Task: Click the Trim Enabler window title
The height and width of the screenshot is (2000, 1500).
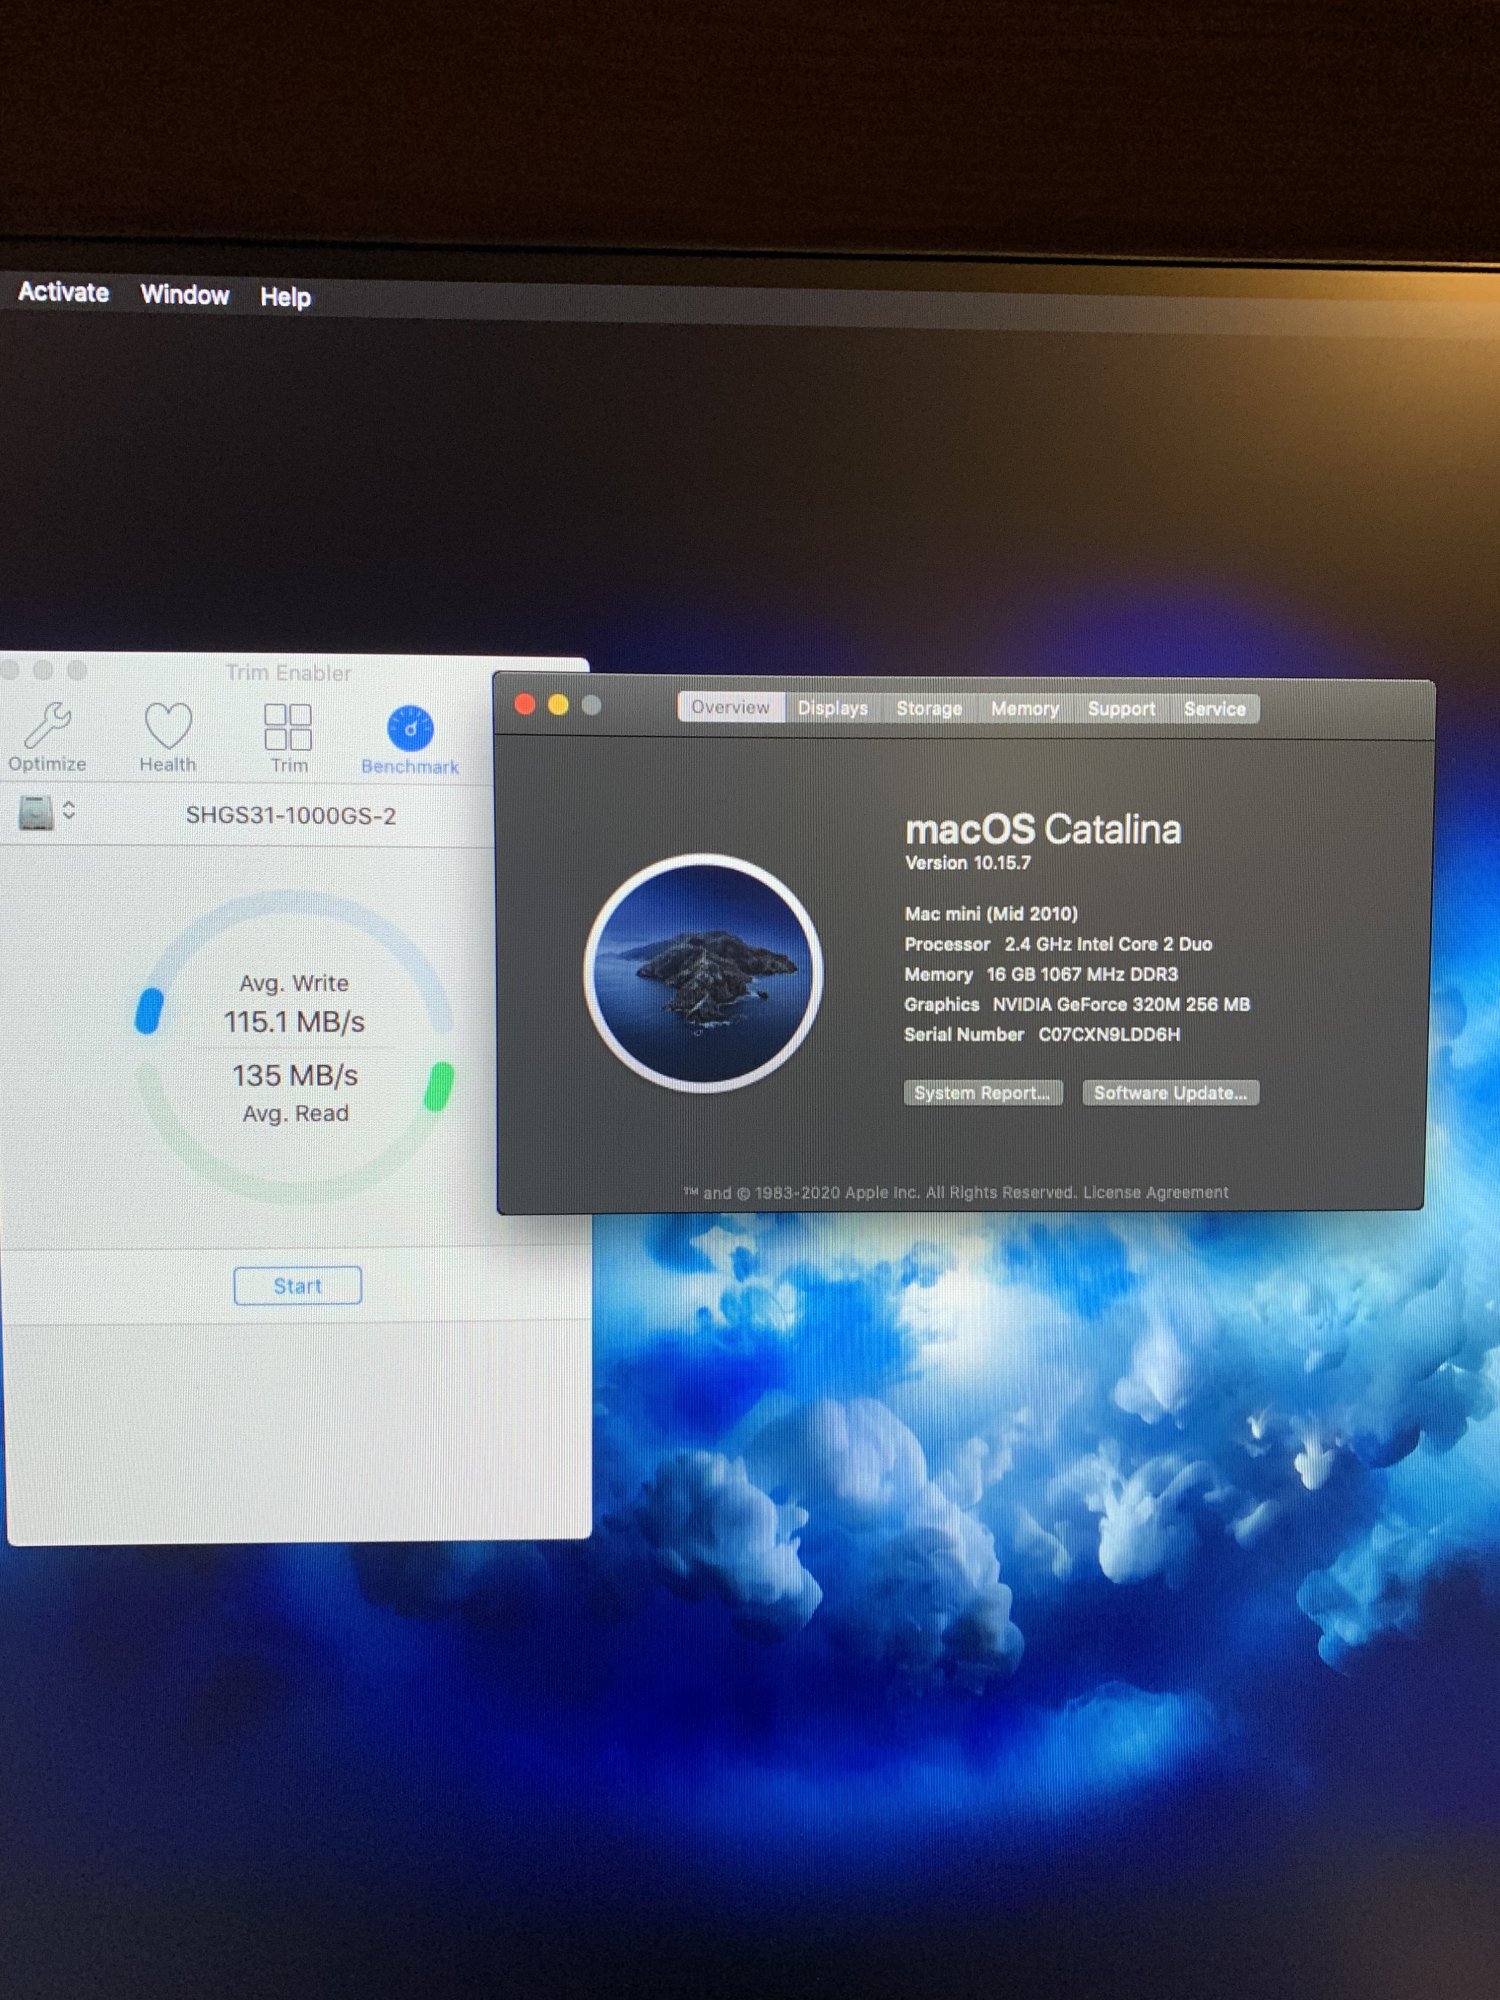Action: (x=288, y=672)
